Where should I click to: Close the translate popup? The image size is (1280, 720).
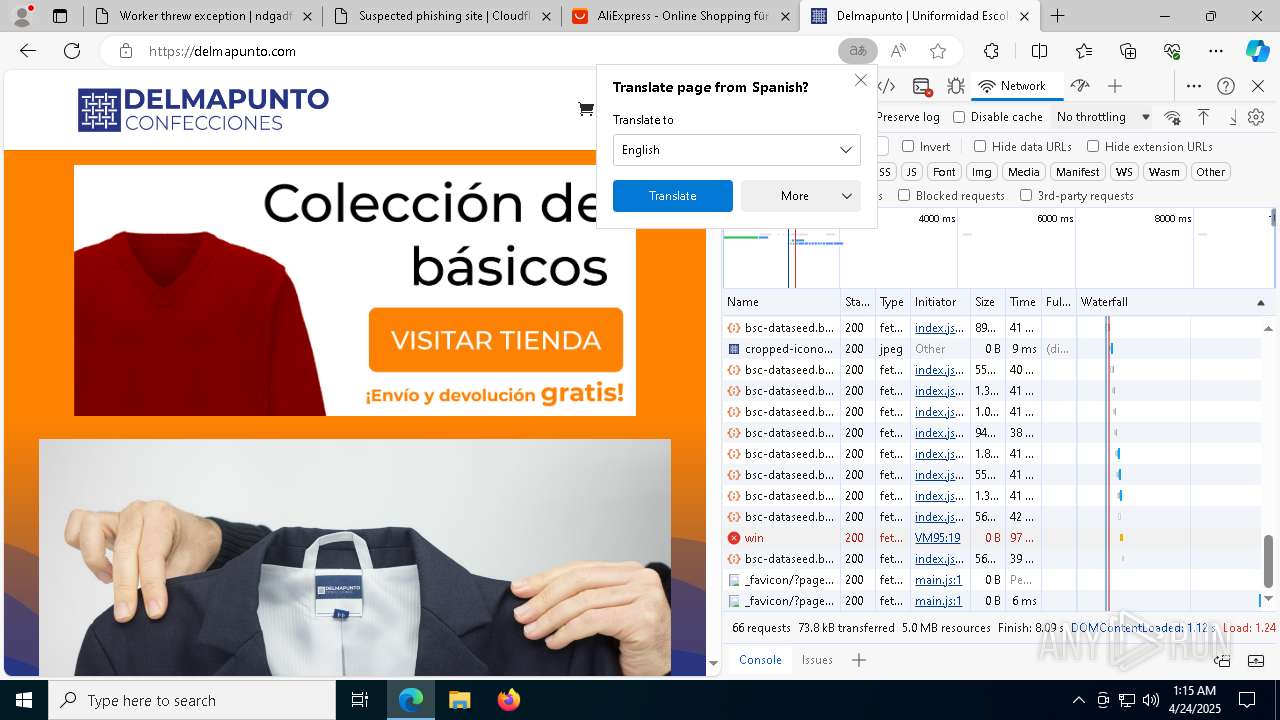[x=861, y=80]
